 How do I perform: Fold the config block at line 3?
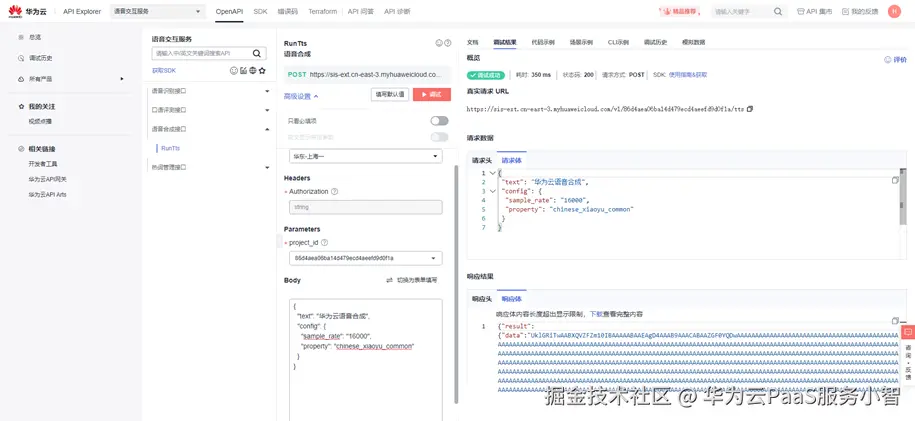click(493, 191)
